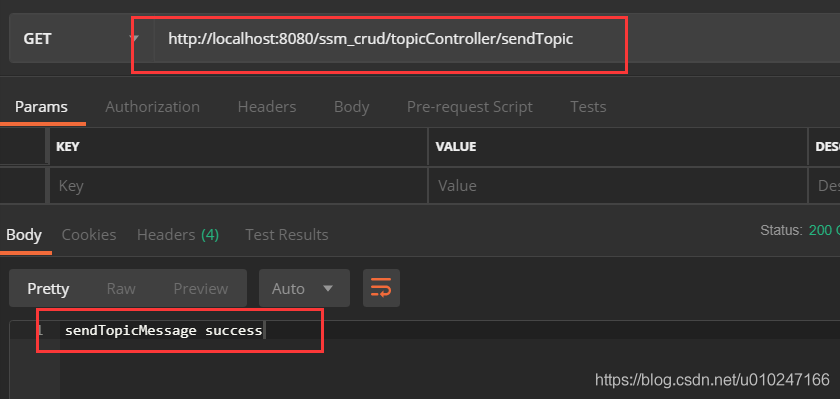840x399 pixels.
Task: Open the GET method dropdown
Action: coord(81,39)
